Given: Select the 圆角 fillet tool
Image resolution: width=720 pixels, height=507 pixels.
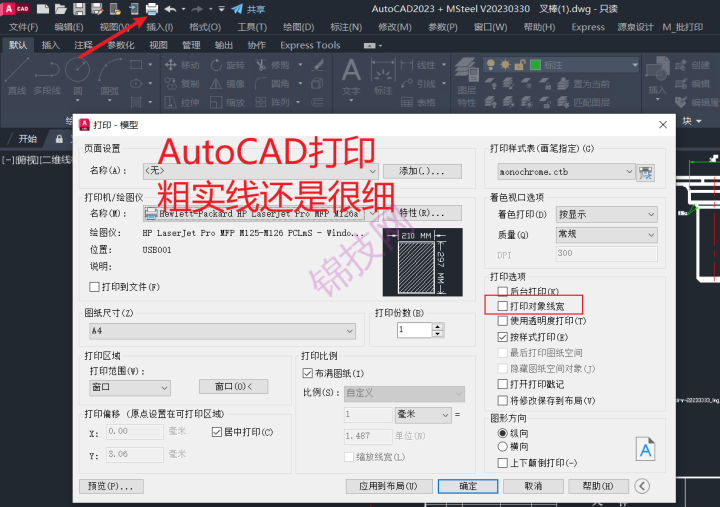Looking at the screenshot, I should click(x=273, y=84).
